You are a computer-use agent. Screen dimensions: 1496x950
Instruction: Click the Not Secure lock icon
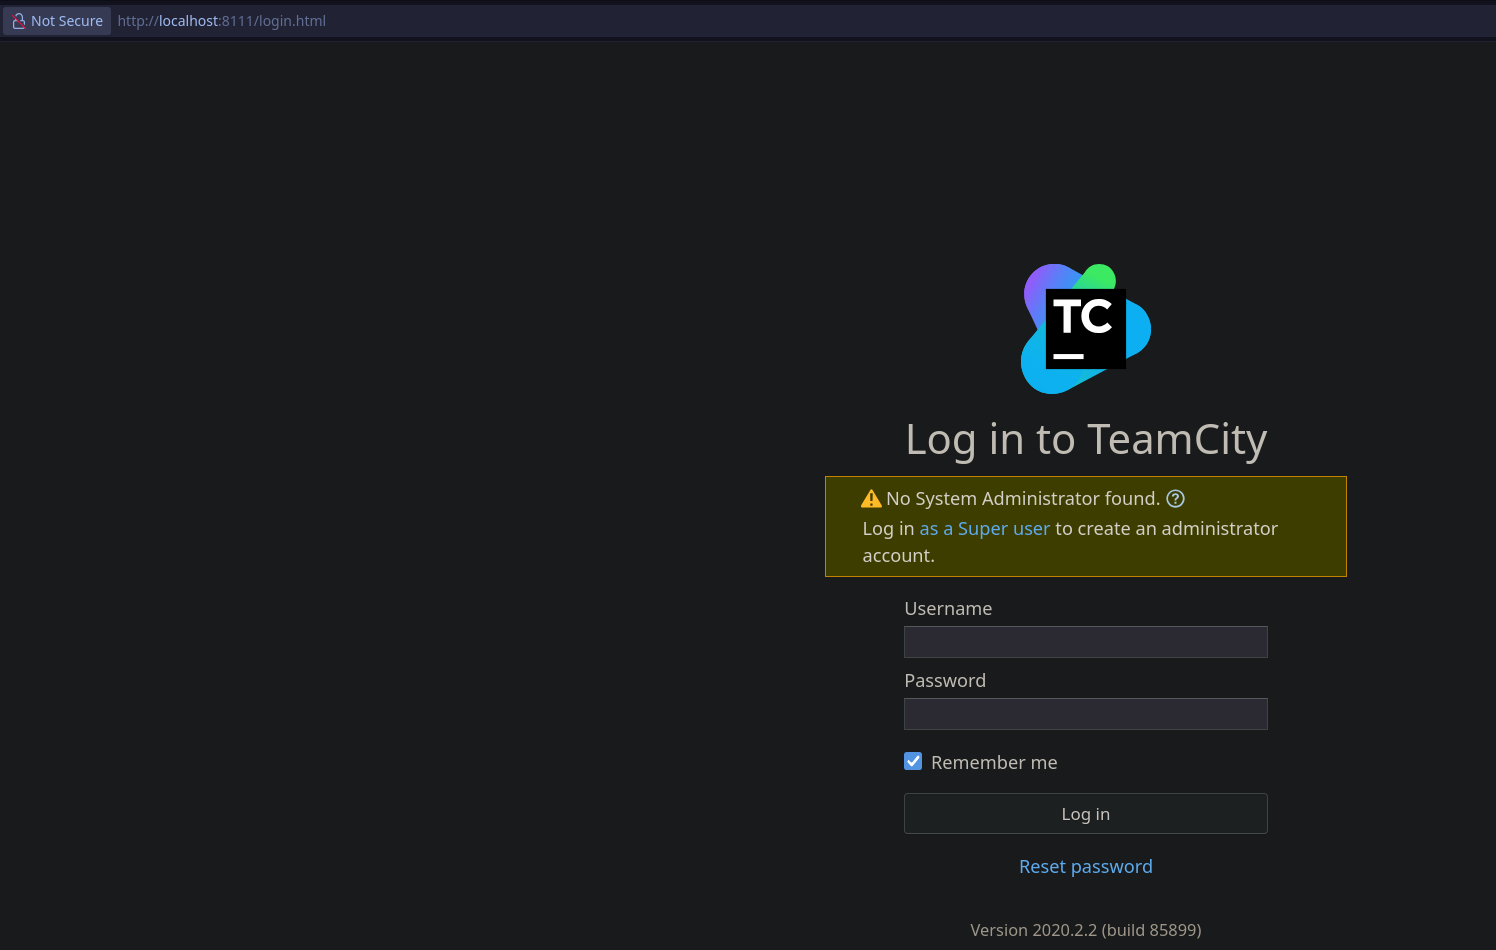tap(19, 21)
